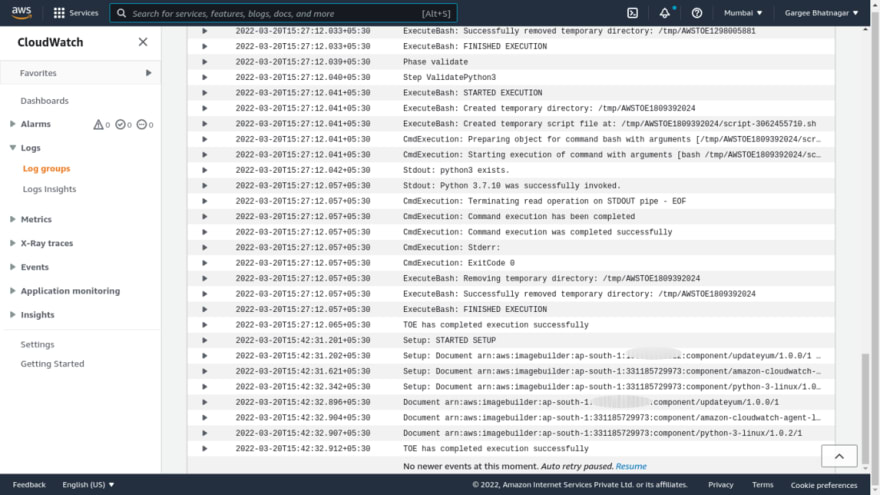
Task: Open the Privacy link
Action: [721, 484]
